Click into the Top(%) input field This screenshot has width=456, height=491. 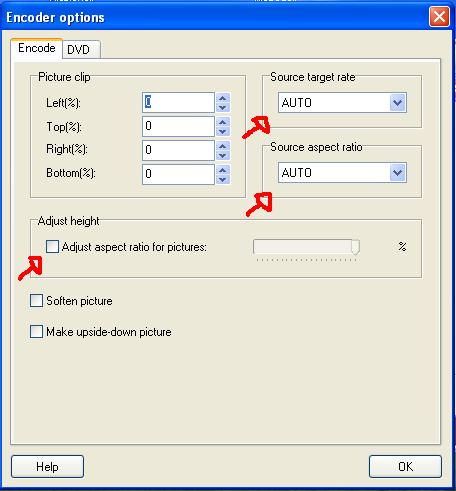pyautogui.click(x=178, y=126)
